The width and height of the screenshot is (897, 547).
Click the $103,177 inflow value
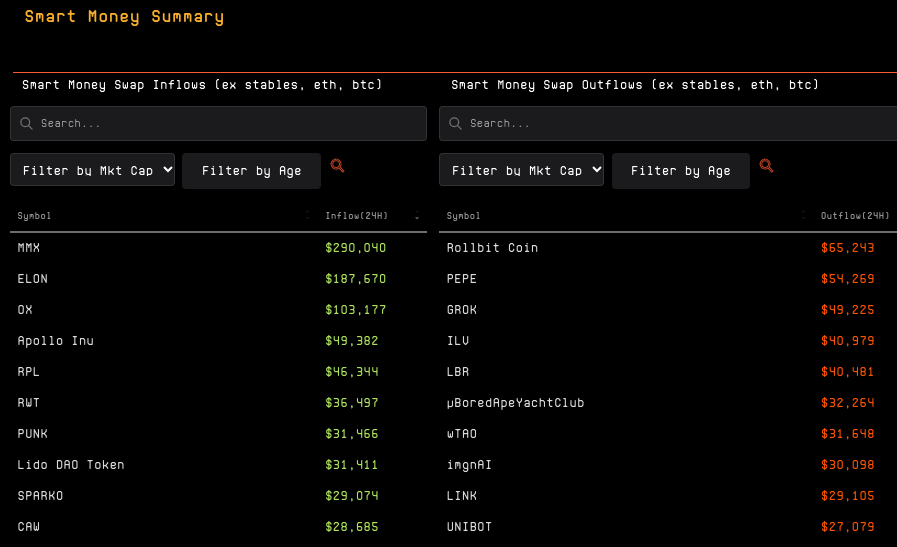355,310
